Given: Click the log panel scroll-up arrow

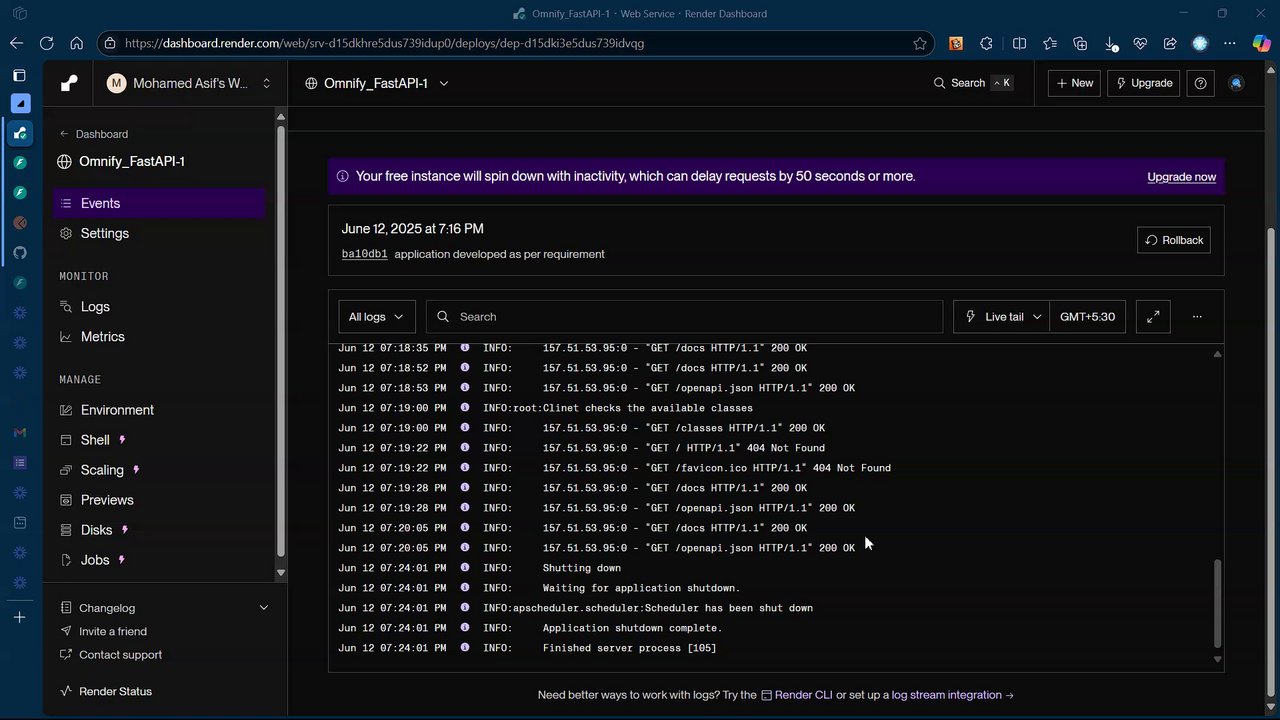Looking at the screenshot, I should tap(1217, 354).
